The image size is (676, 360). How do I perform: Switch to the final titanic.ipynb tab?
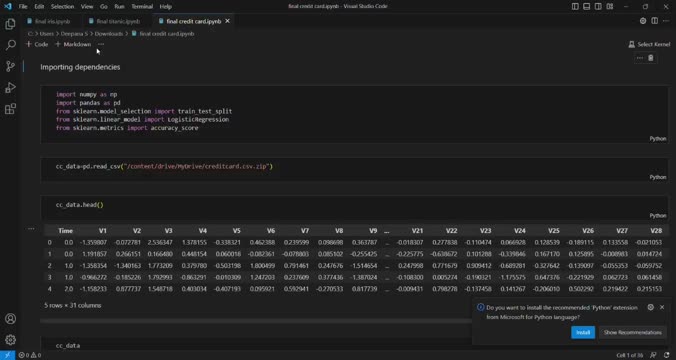click(114, 21)
